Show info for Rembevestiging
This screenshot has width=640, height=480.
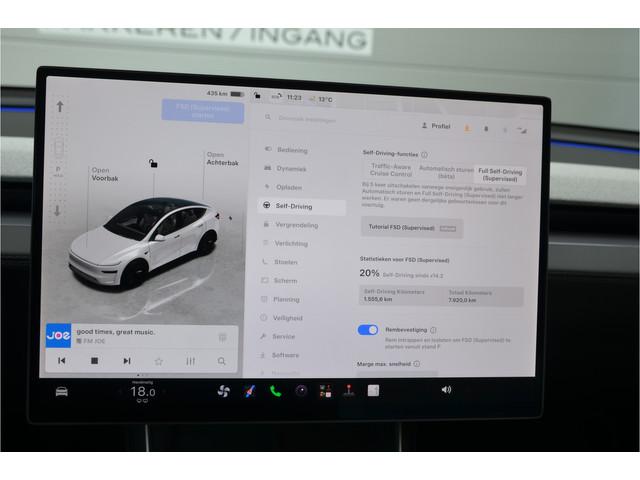pos(433,330)
